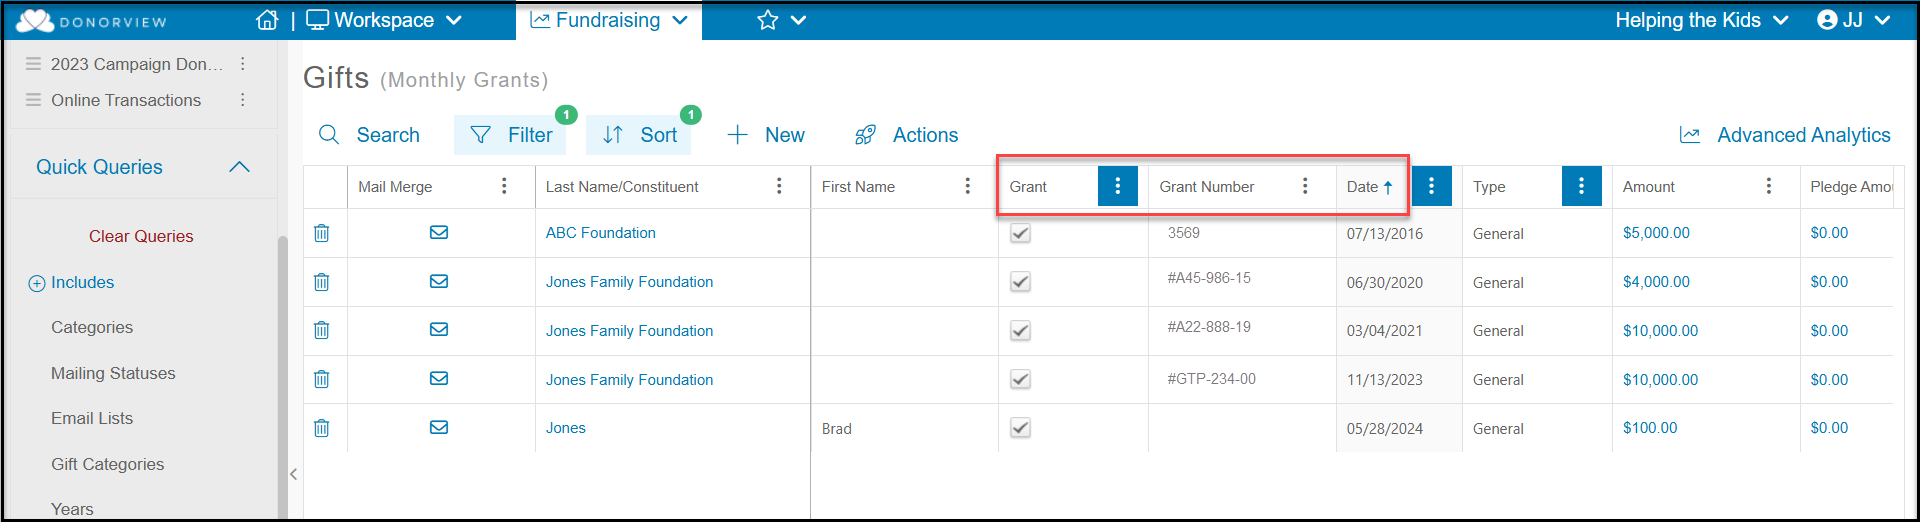Image resolution: width=1920 pixels, height=522 pixels.
Task: Select Gift Categories in Quick Queries
Action: (x=108, y=464)
